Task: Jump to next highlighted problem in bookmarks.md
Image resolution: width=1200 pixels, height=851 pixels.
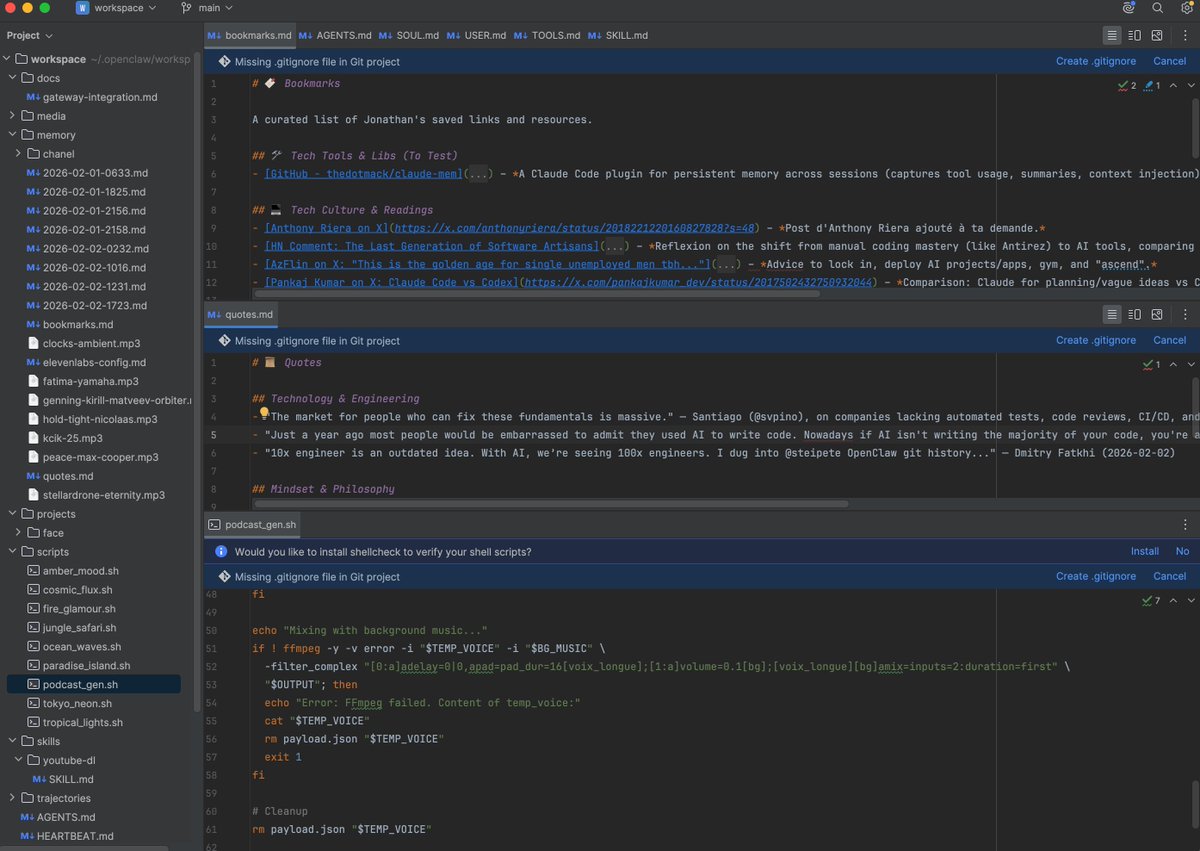Action: pyautogui.click(x=1191, y=86)
